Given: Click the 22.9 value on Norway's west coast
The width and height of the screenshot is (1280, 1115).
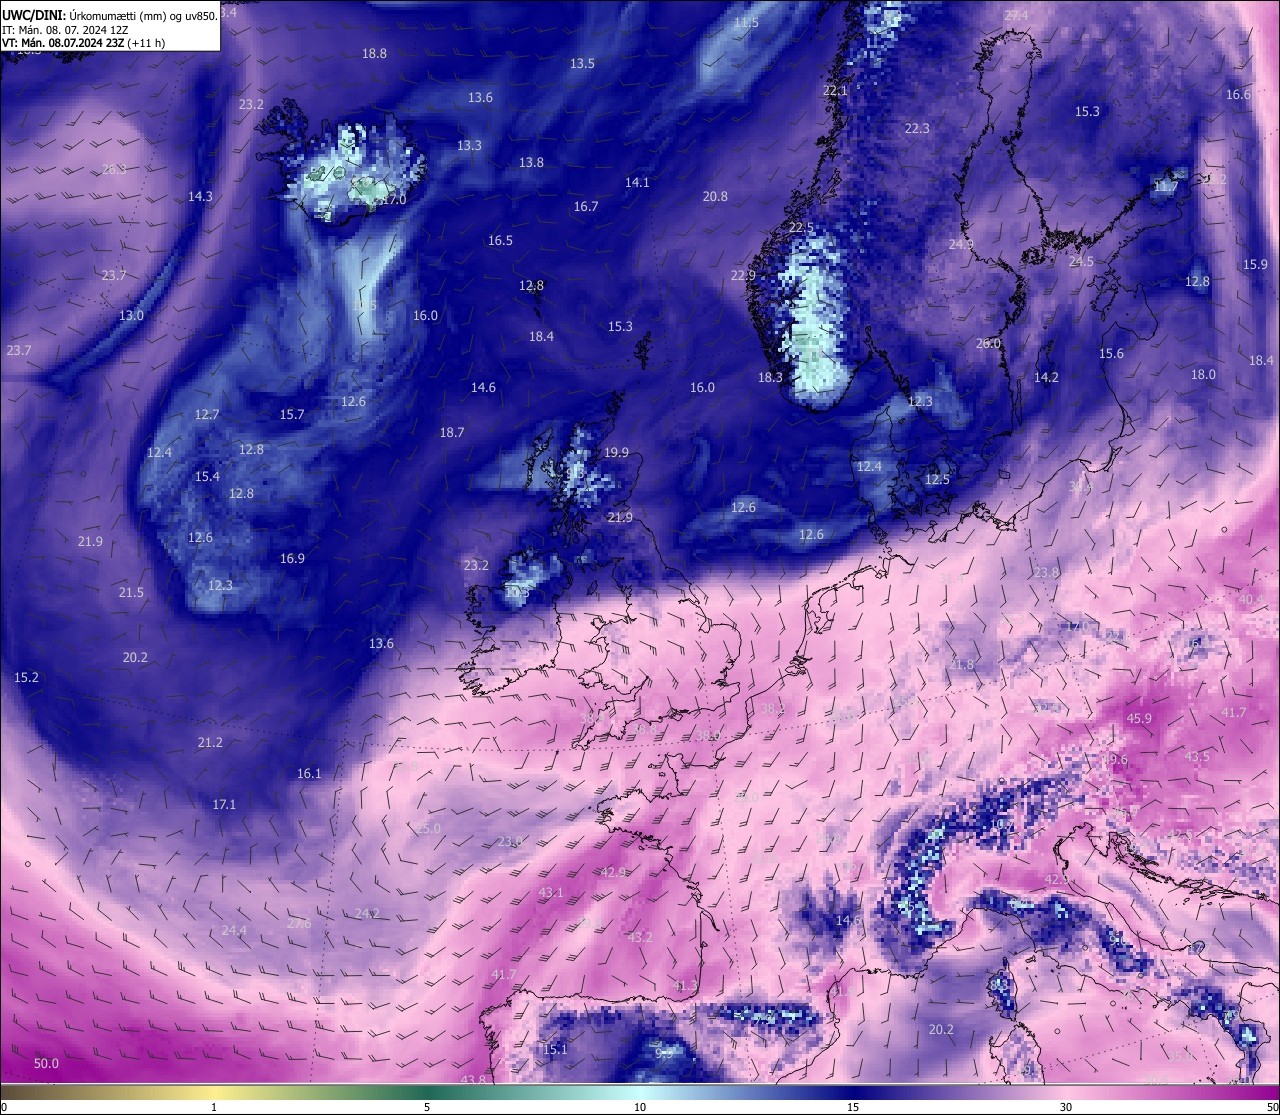Looking at the screenshot, I should 743,275.
